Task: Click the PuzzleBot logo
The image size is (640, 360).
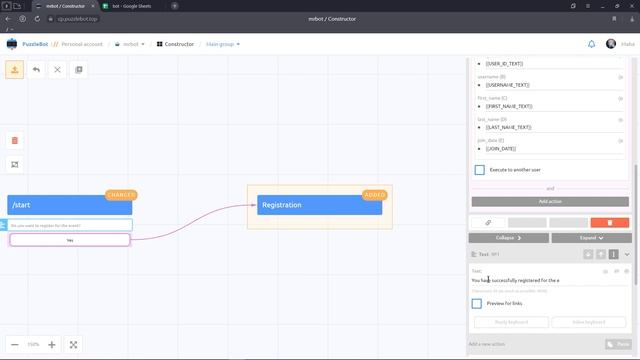Action: pyautogui.click(x=12, y=44)
